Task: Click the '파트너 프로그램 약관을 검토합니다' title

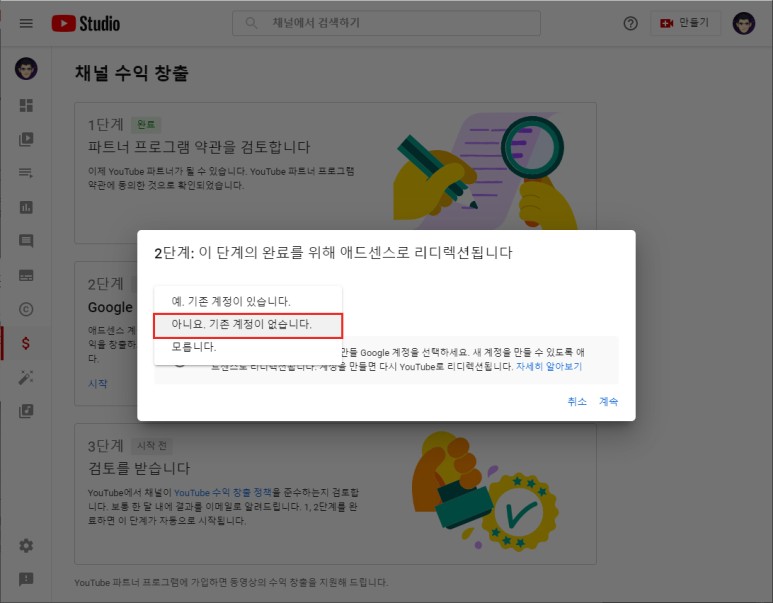Action: click(199, 147)
